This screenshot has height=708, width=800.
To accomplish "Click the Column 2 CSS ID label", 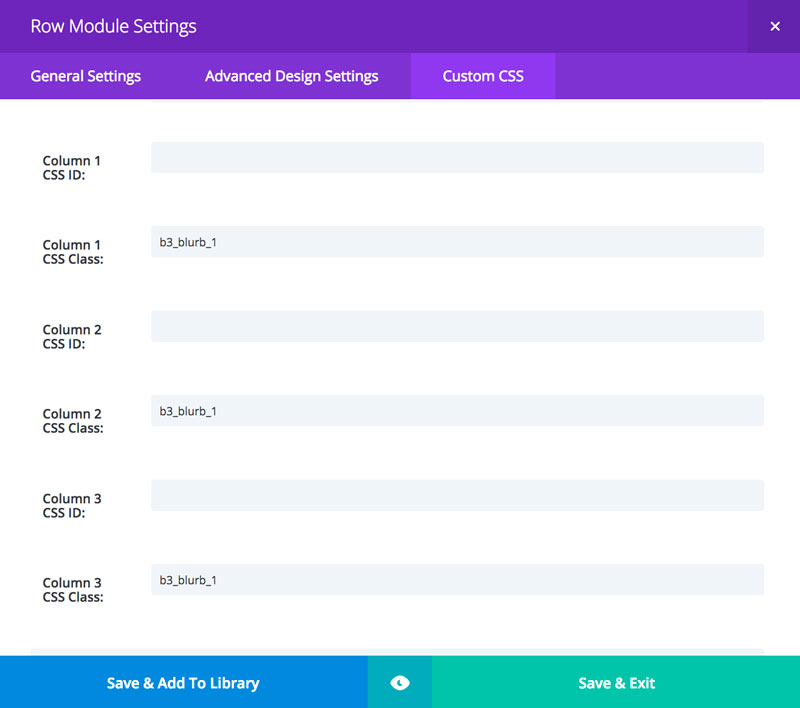I will click(71, 336).
